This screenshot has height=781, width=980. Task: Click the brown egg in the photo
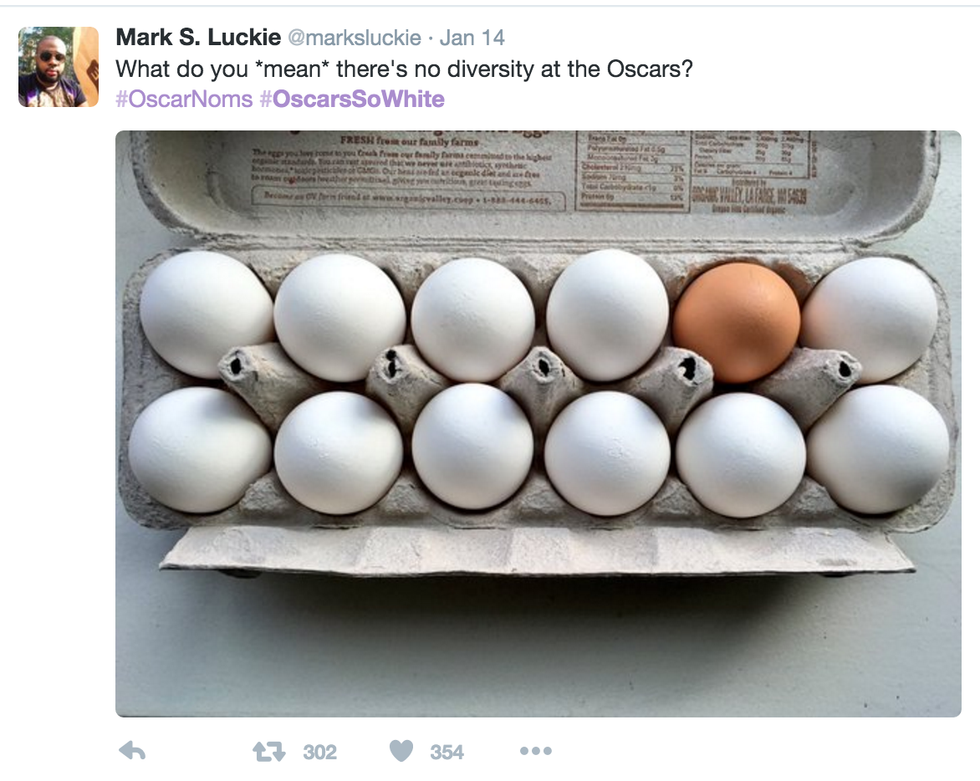tap(736, 322)
